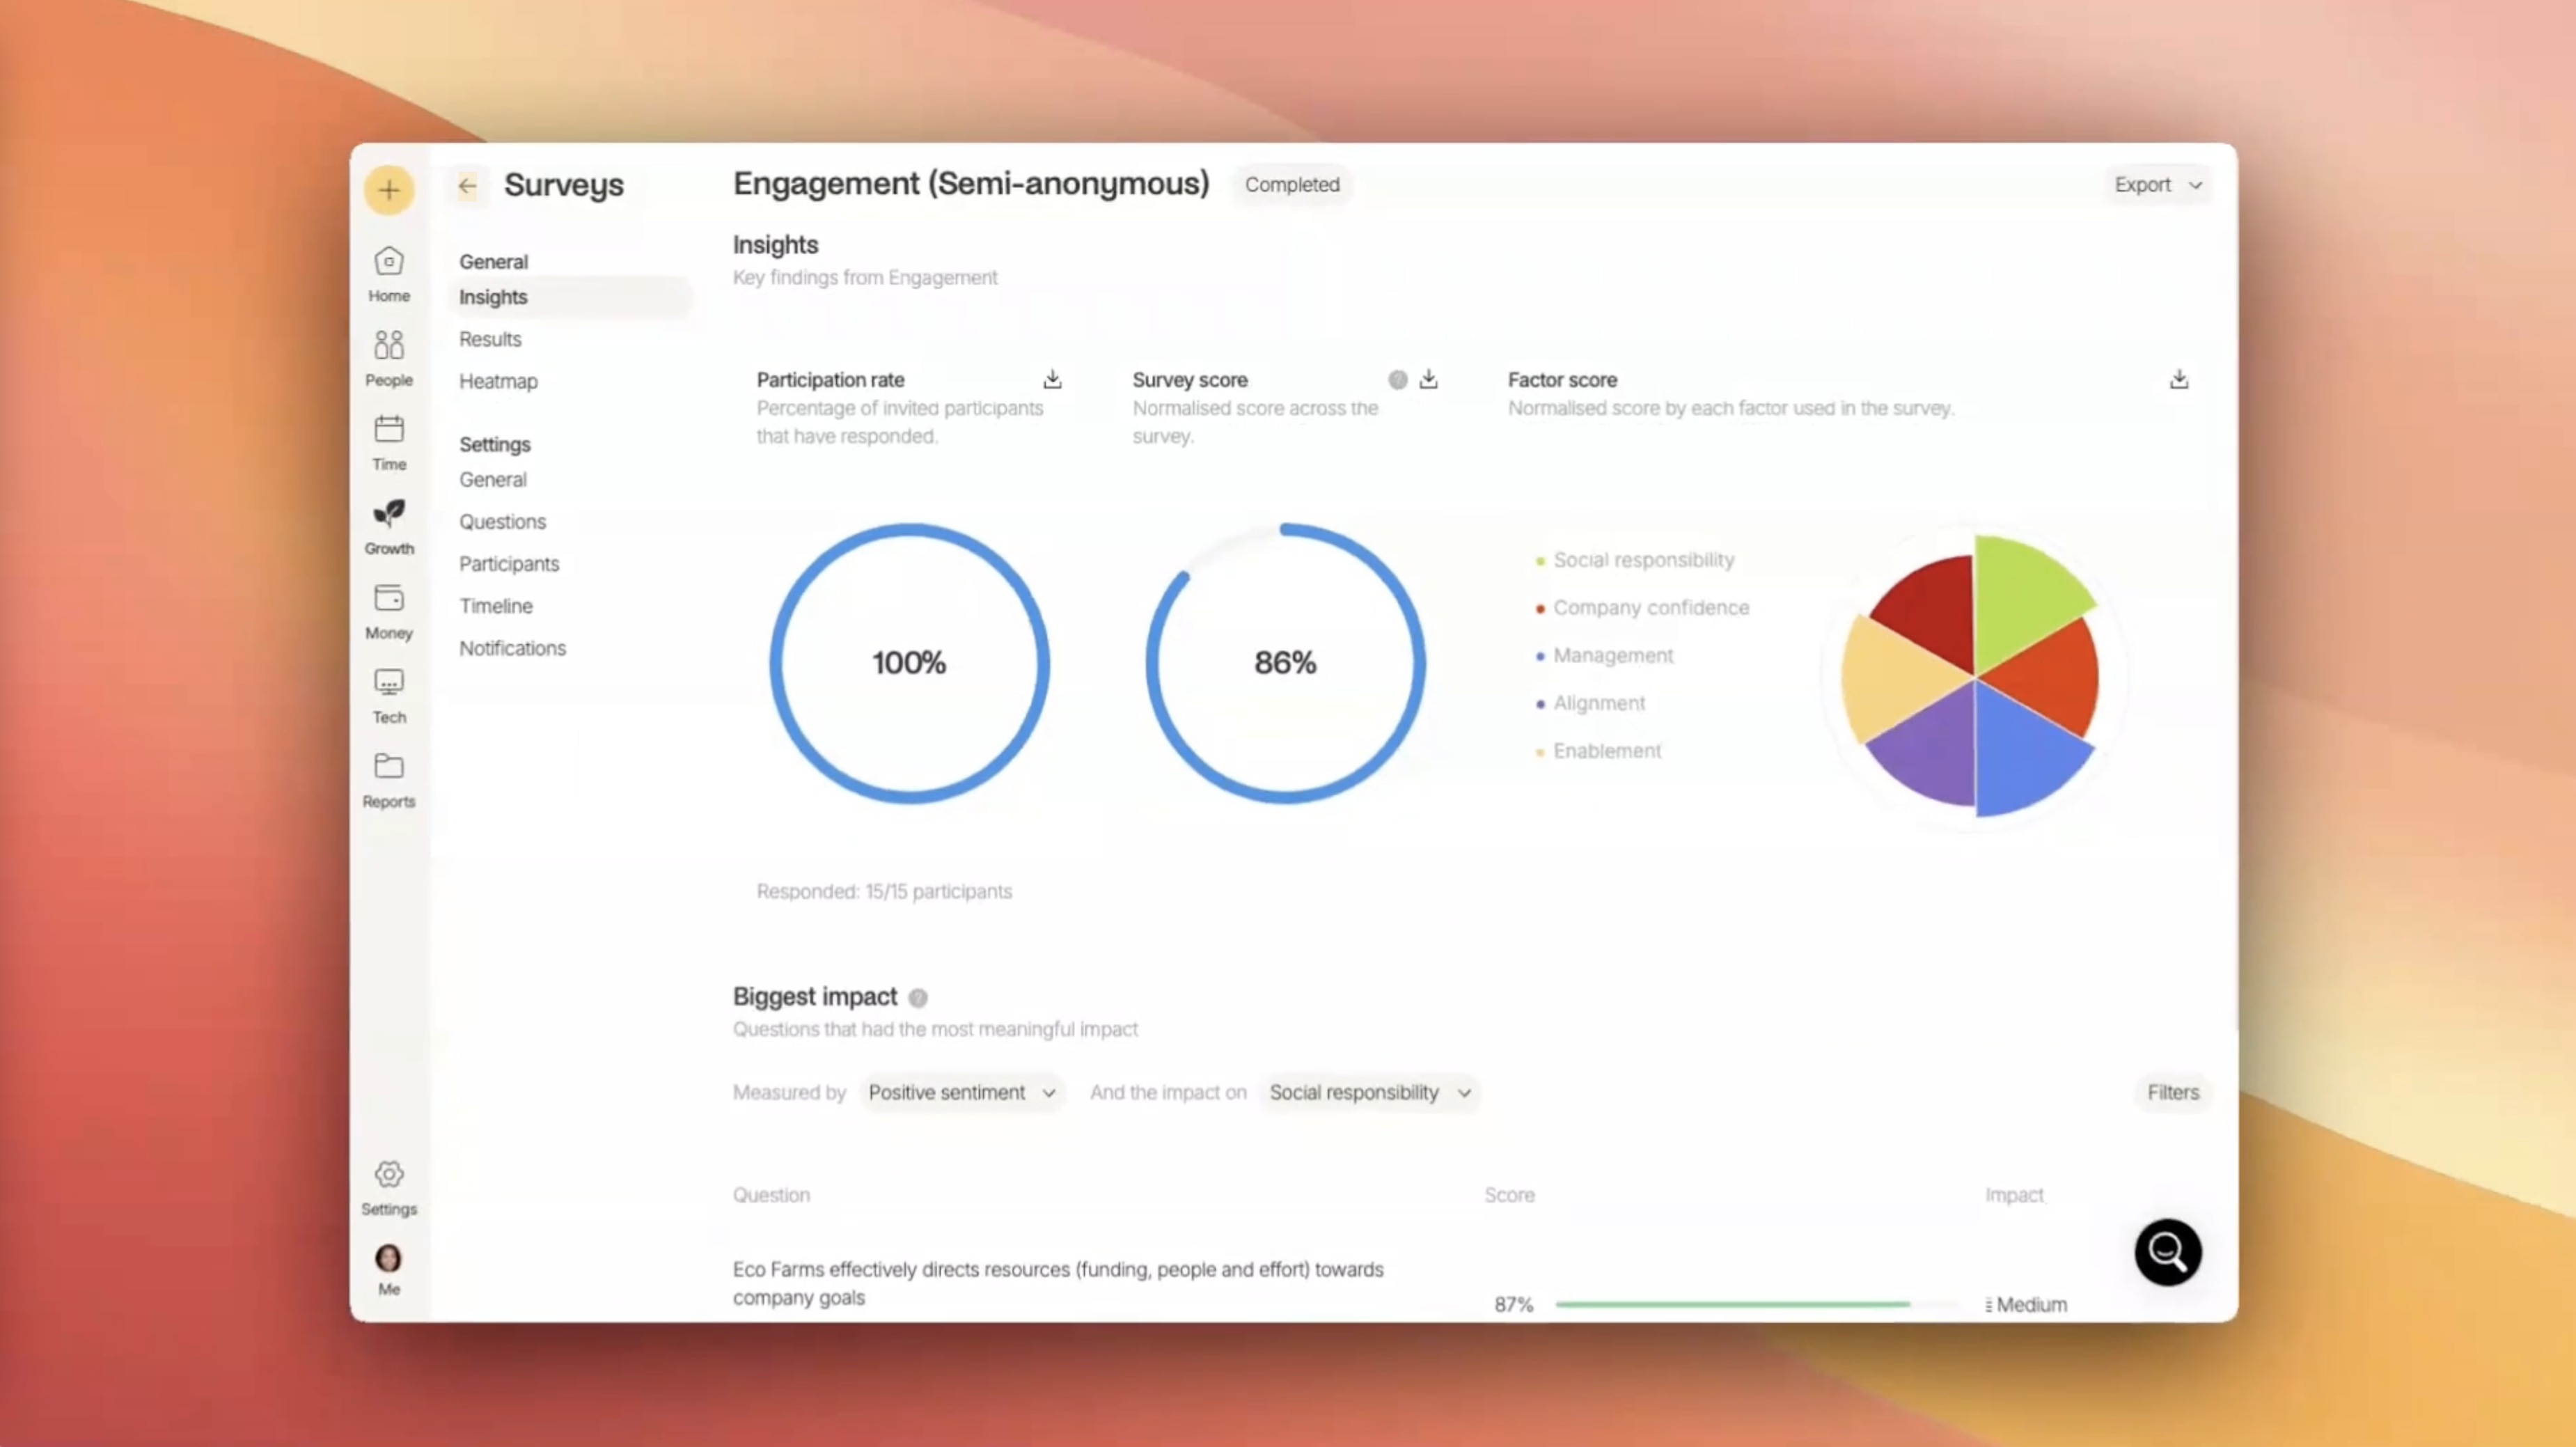This screenshot has height=1447, width=2576.
Task: Open the Social responsibility dropdown
Action: pos(1369,1093)
